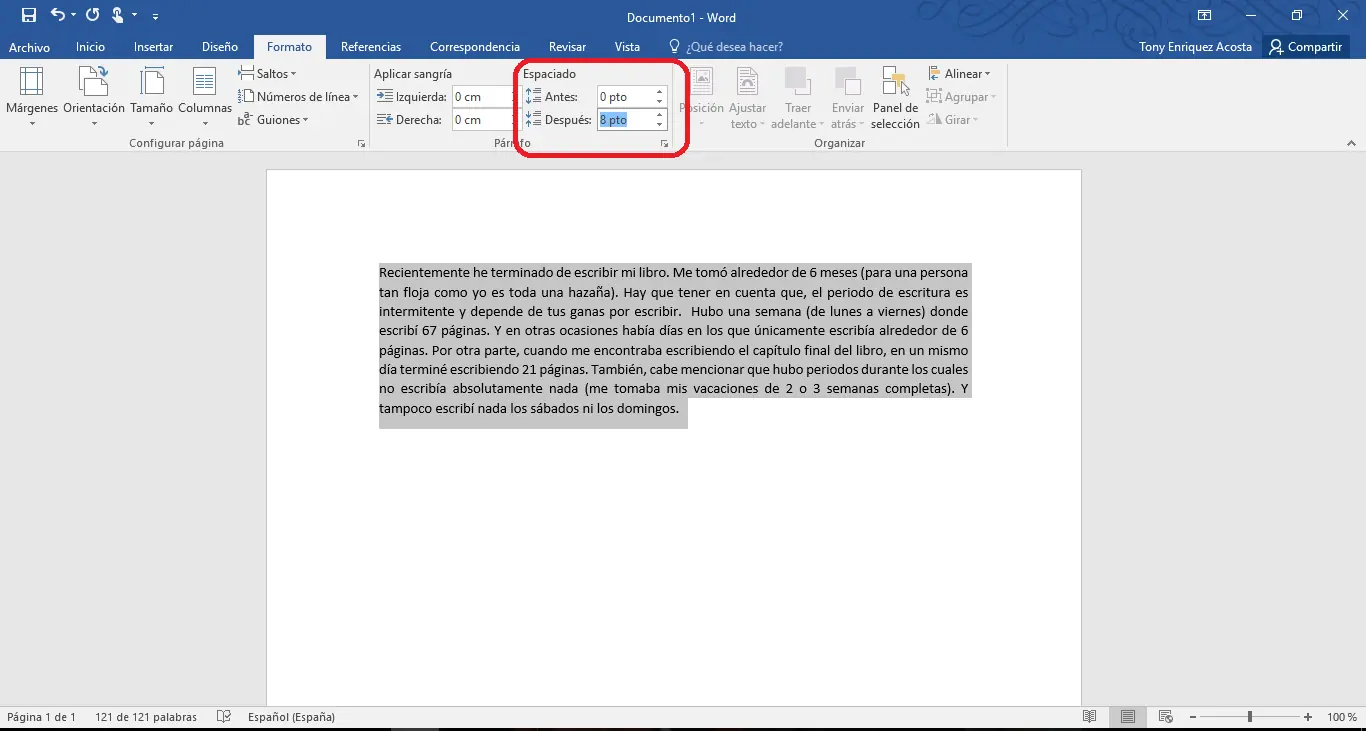This screenshot has width=1366, height=731.
Task: Click the zoom slider handle
Action: pos(1250,717)
